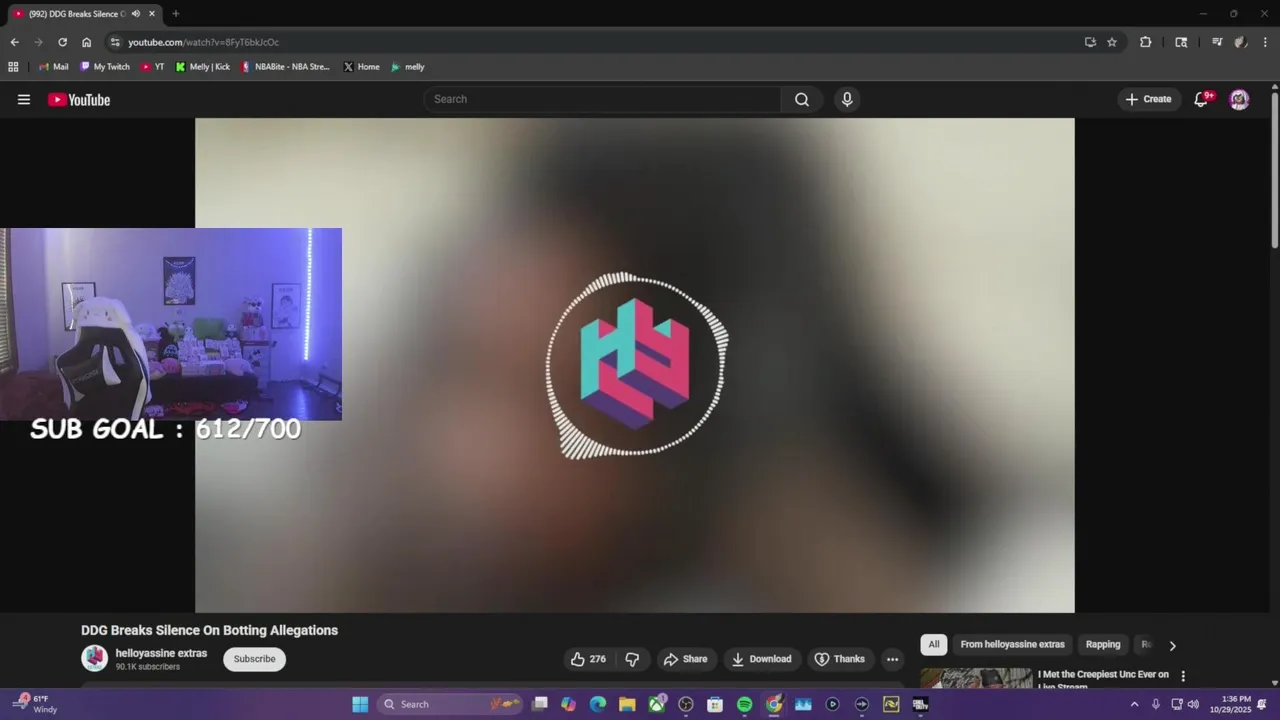This screenshot has width=1280, height=720.
Task: Open helloyassine extras channel avatar
Action: pyautogui.click(x=94, y=658)
